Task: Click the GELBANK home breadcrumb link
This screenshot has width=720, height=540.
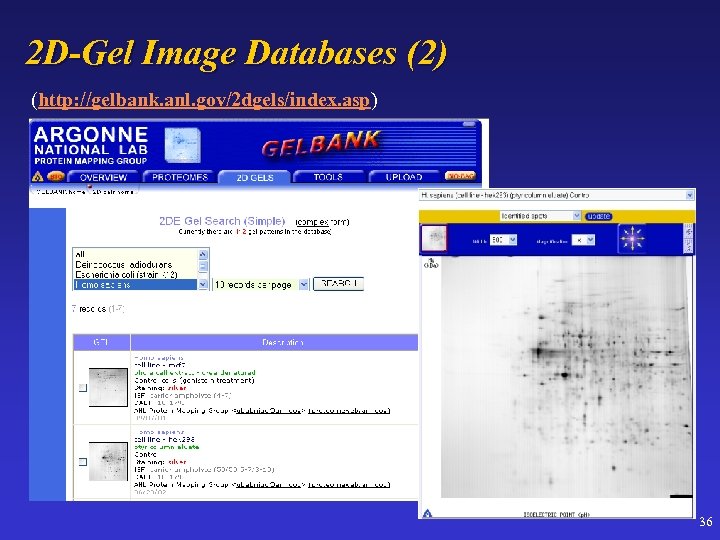Action: (x=60, y=192)
